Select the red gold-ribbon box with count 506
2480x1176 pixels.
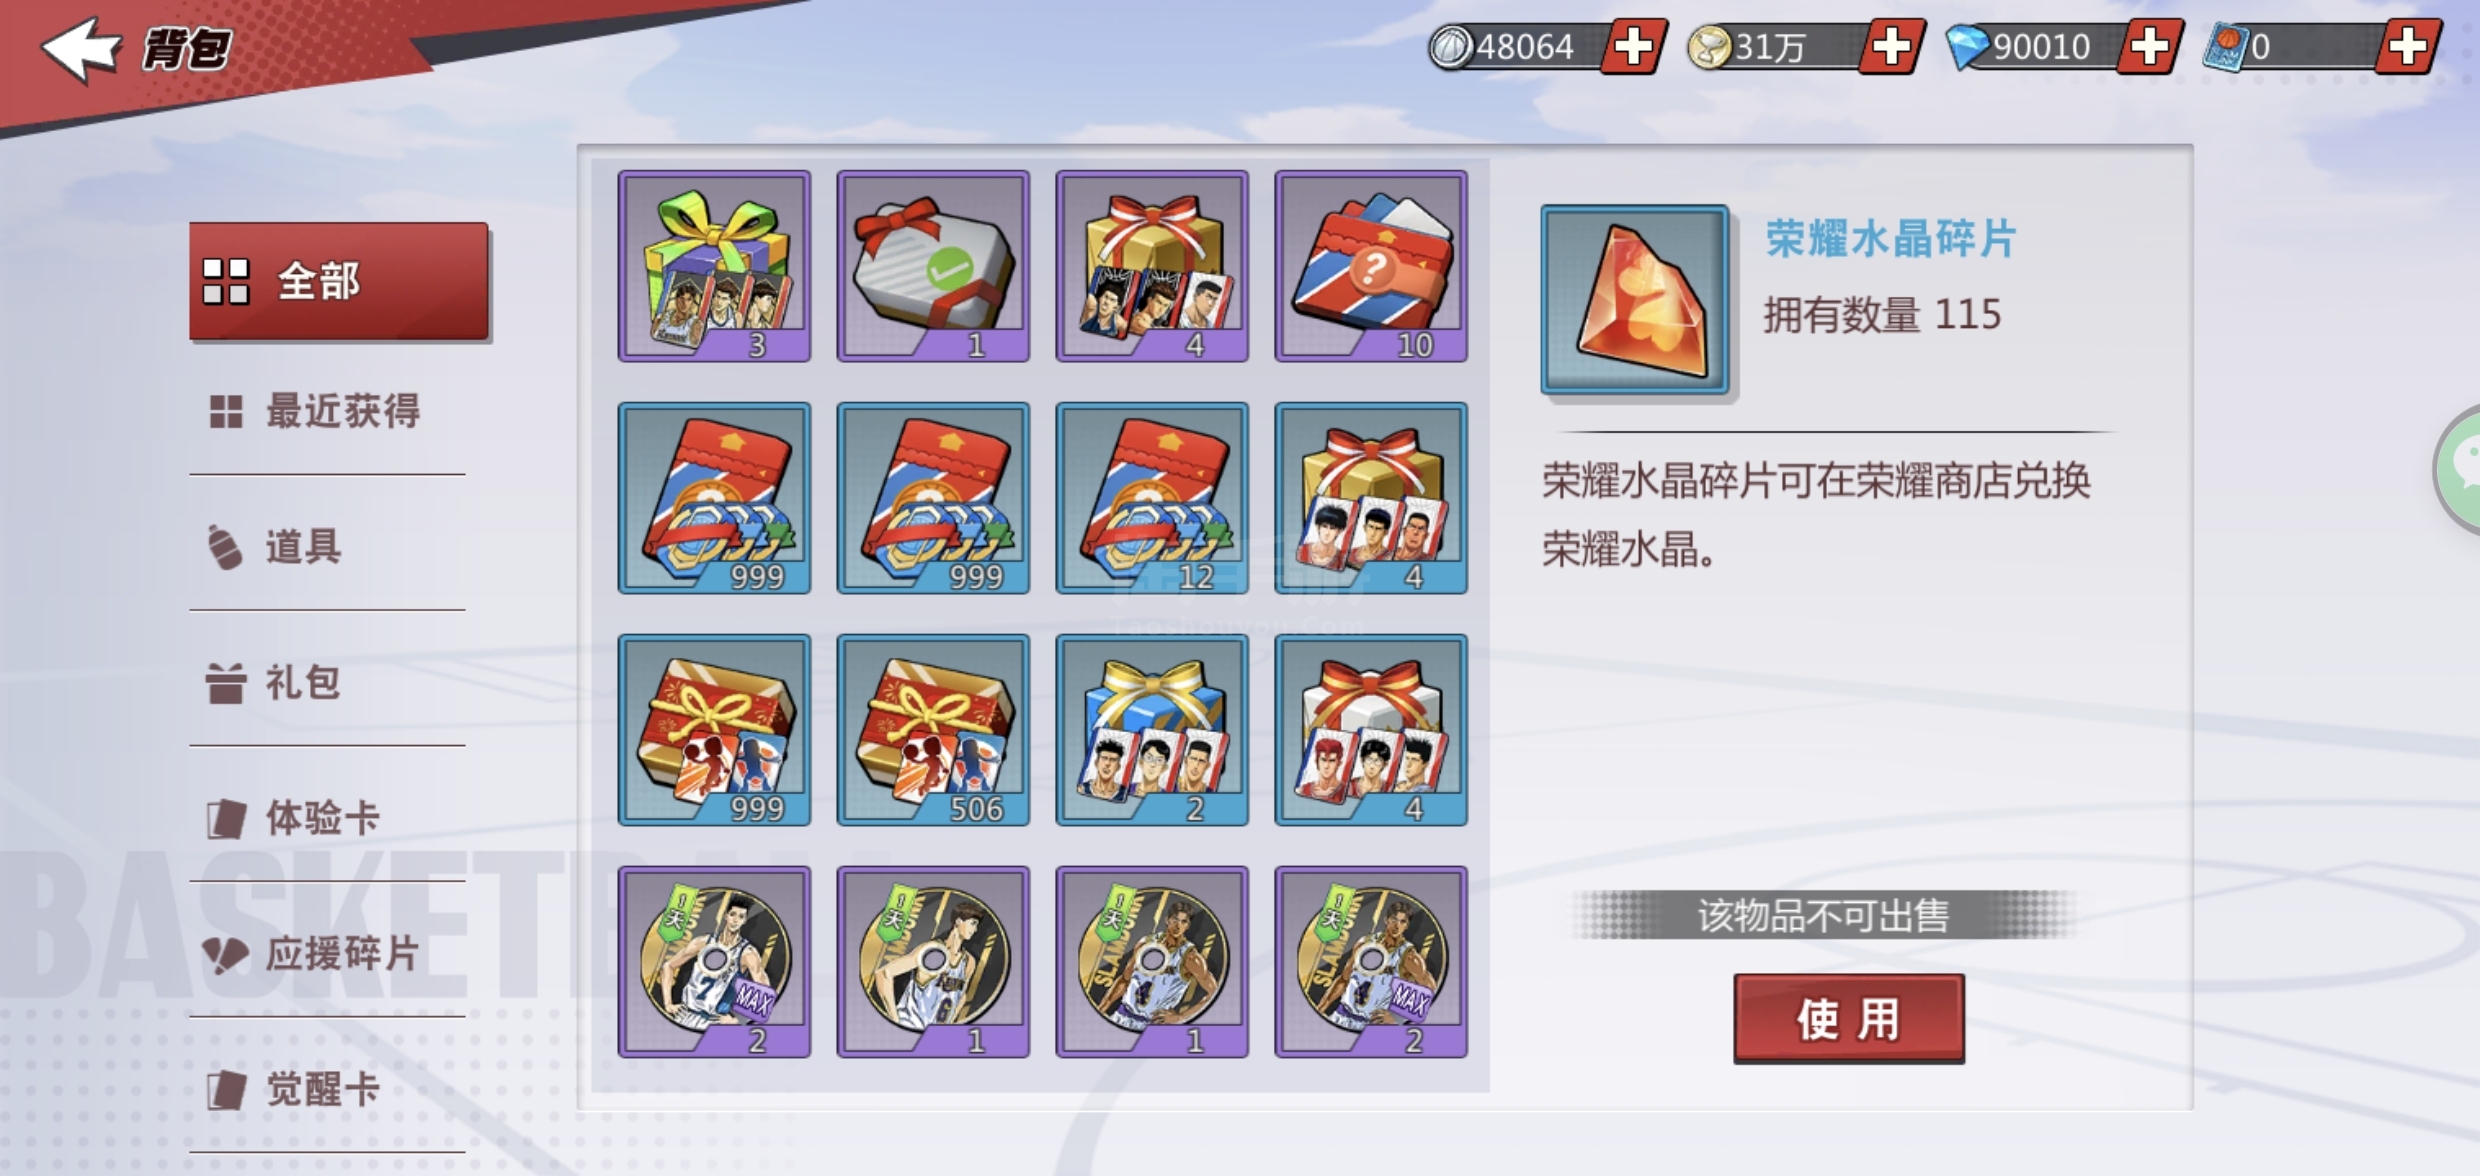click(933, 730)
